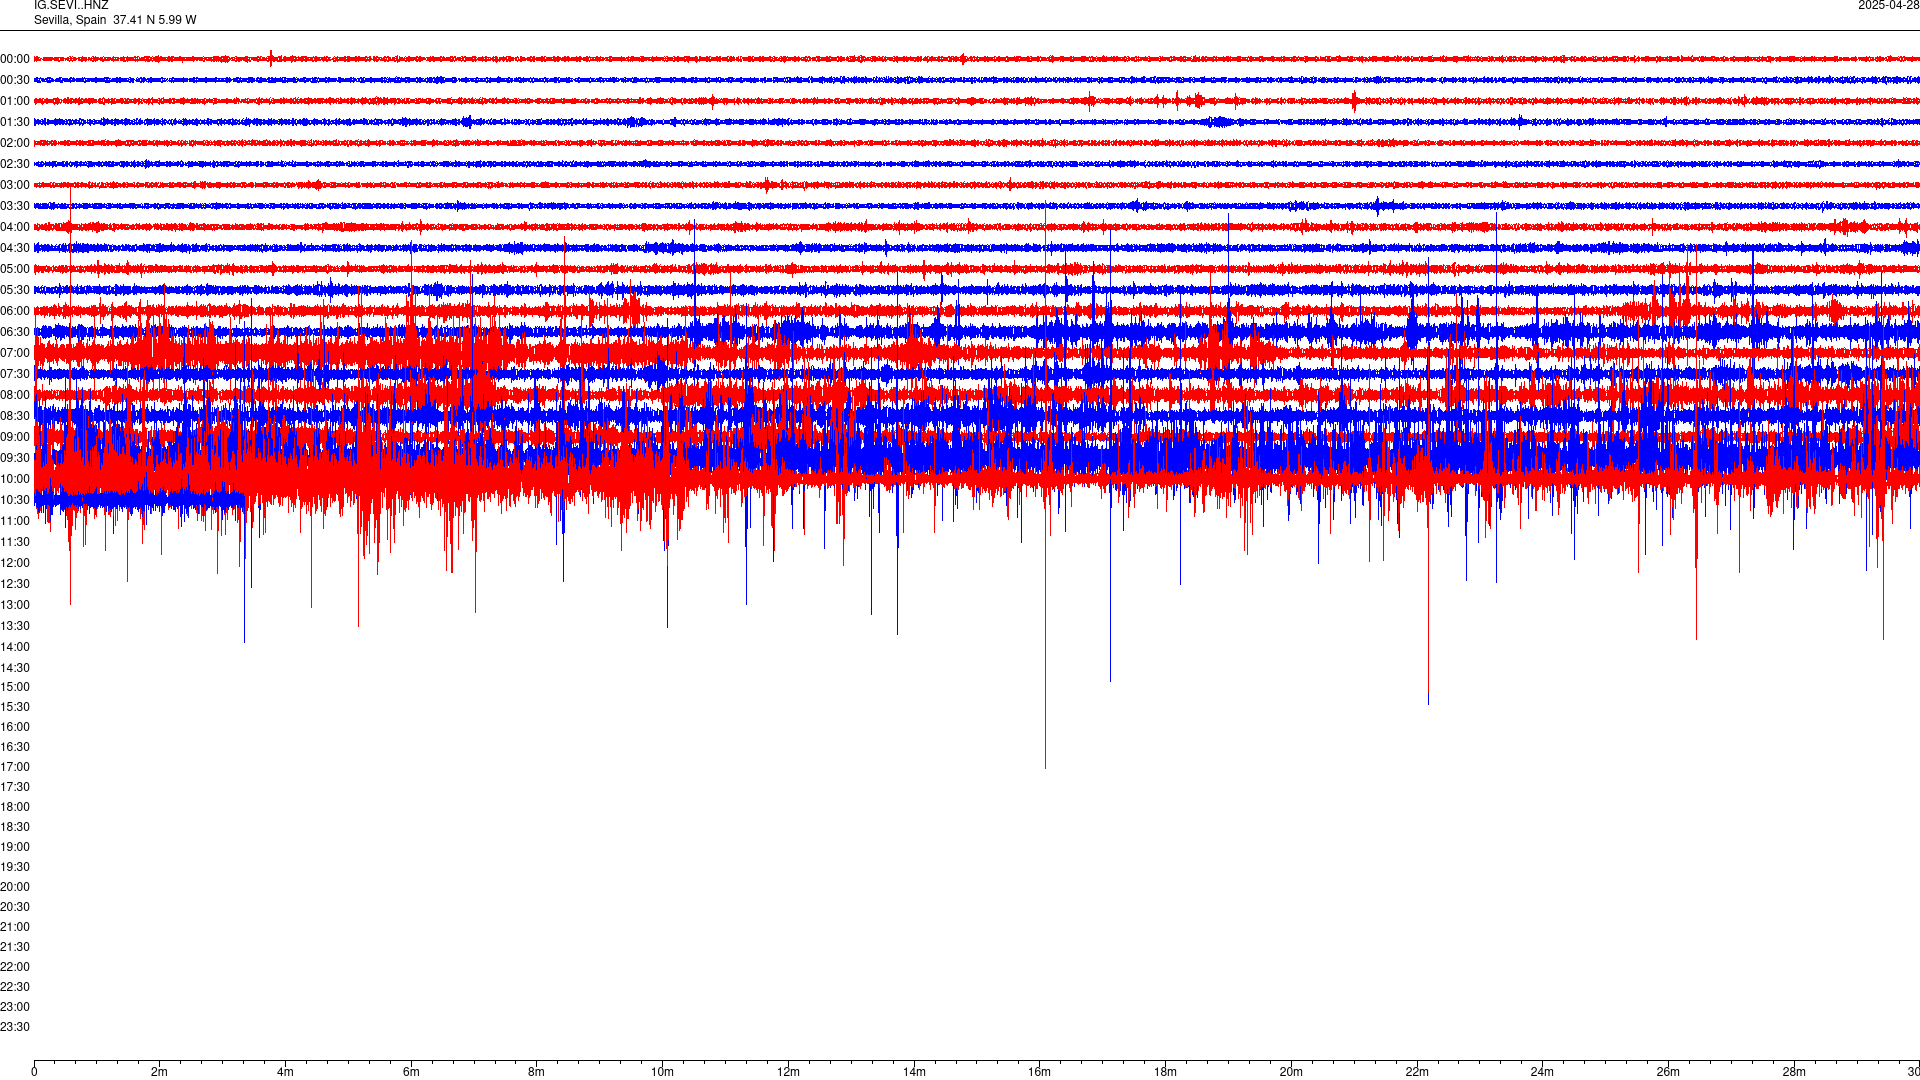Image resolution: width=1920 pixels, height=1080 pixels.
Task: Click the date 2025-04-28
Action: click(x=1888, y=5)
